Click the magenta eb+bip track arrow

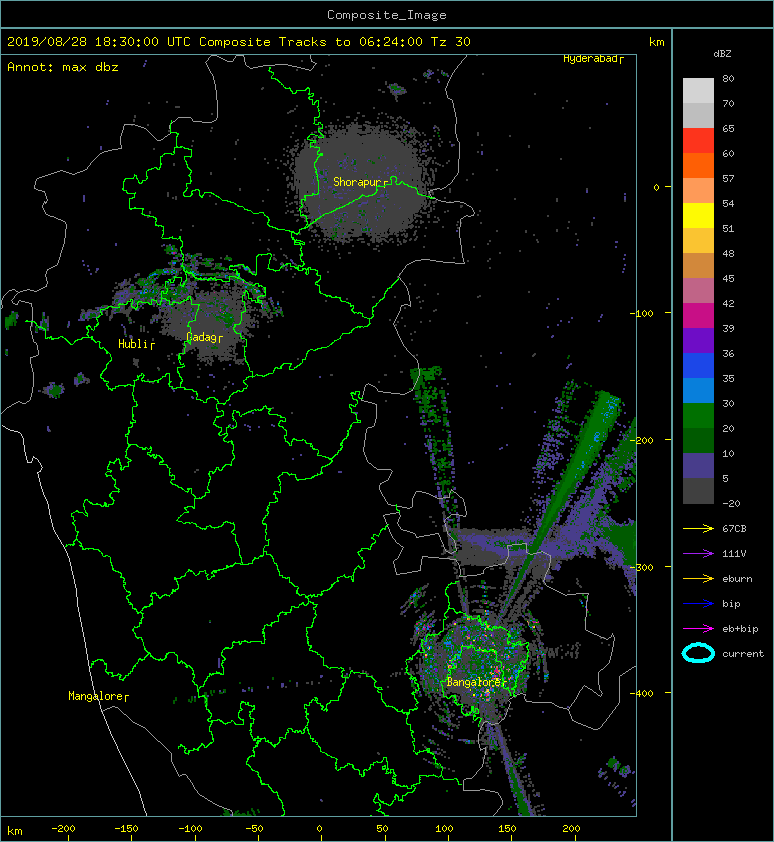pos(698,629)
